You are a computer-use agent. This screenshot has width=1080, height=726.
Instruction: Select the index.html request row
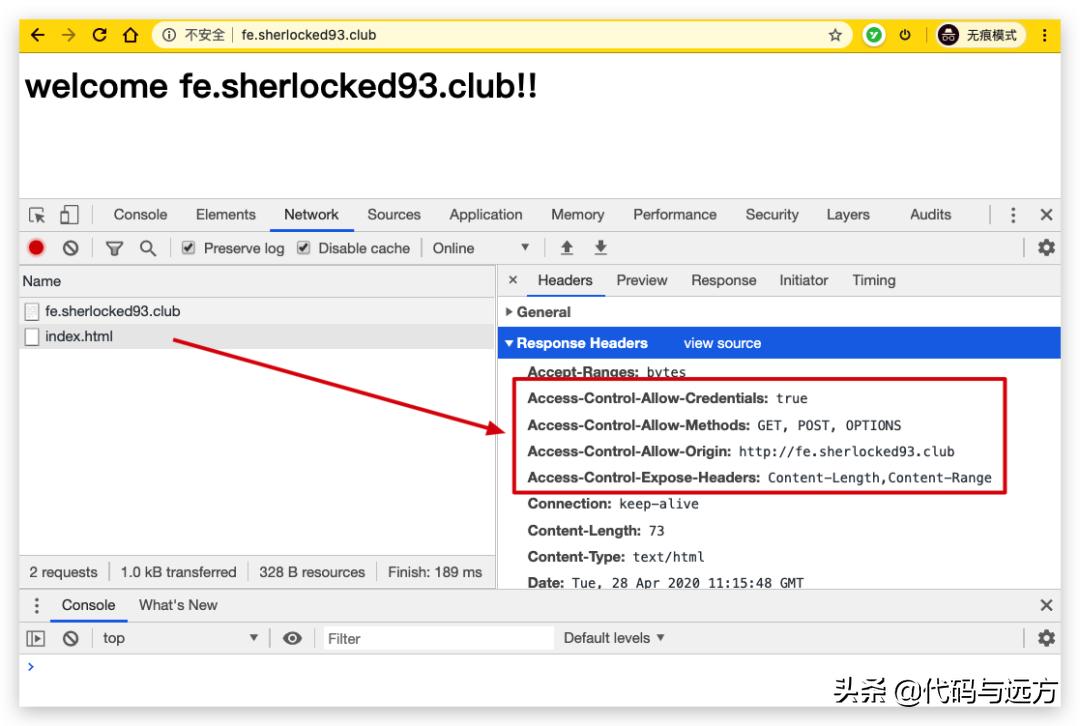click(x=258, y=337)
